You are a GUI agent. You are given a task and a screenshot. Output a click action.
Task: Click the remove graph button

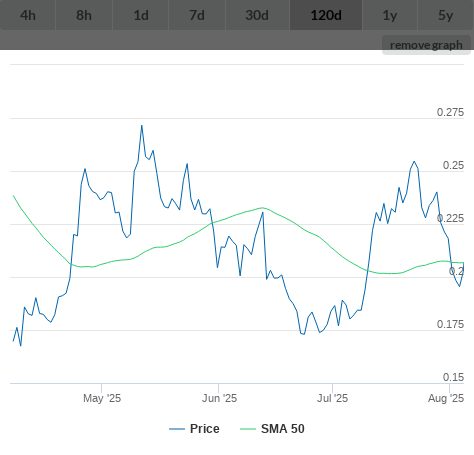426,45
